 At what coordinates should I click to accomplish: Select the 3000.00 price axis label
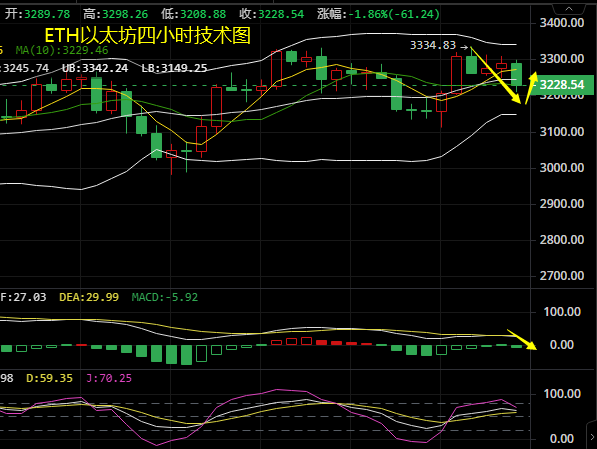click(562, 168)
